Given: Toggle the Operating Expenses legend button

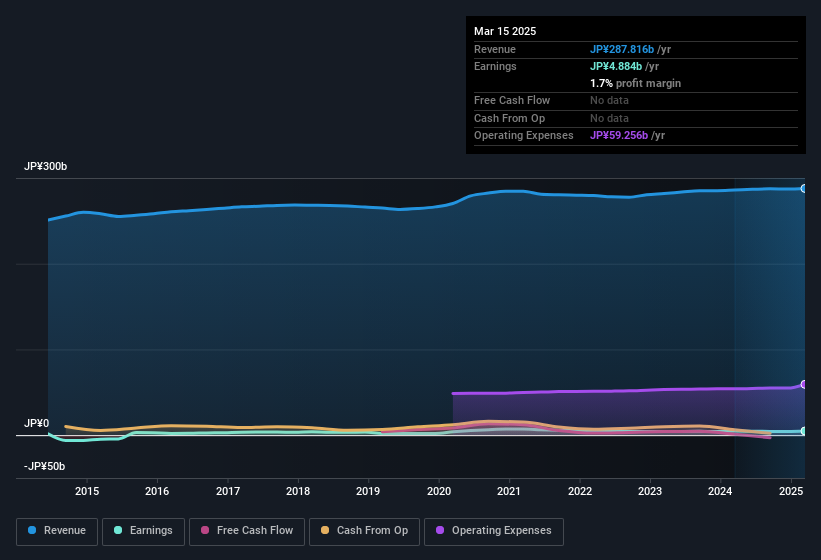Looking at the screenshot, I should point(494,531).
